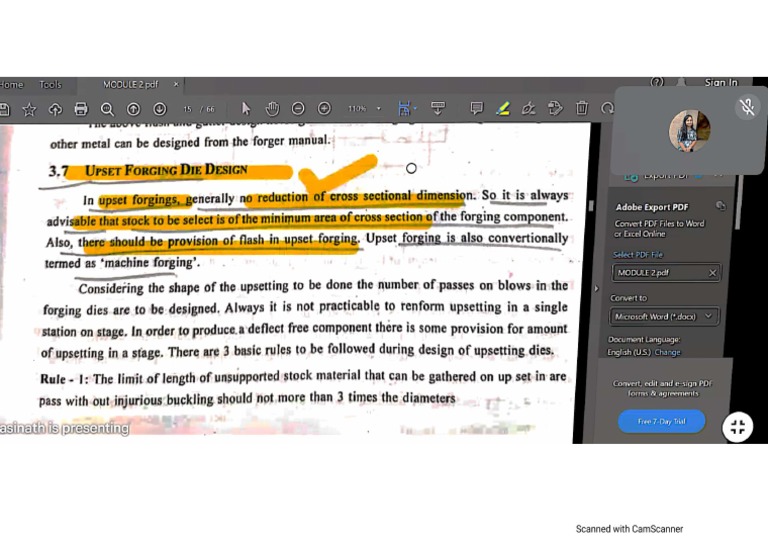Click the sign document pen icon
The width and height of the screenshot is (768, 543).
528,108
